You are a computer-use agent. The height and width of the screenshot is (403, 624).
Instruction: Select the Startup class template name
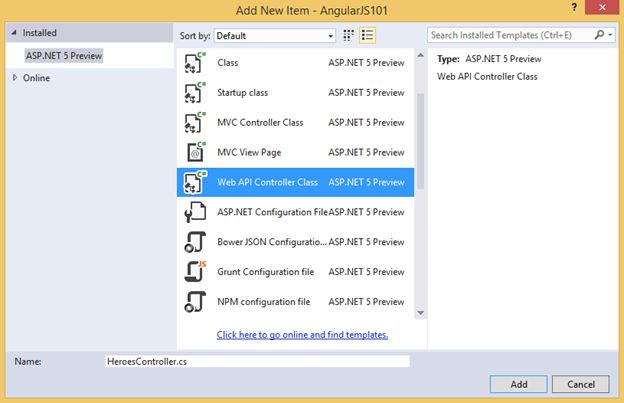(242, 93)
